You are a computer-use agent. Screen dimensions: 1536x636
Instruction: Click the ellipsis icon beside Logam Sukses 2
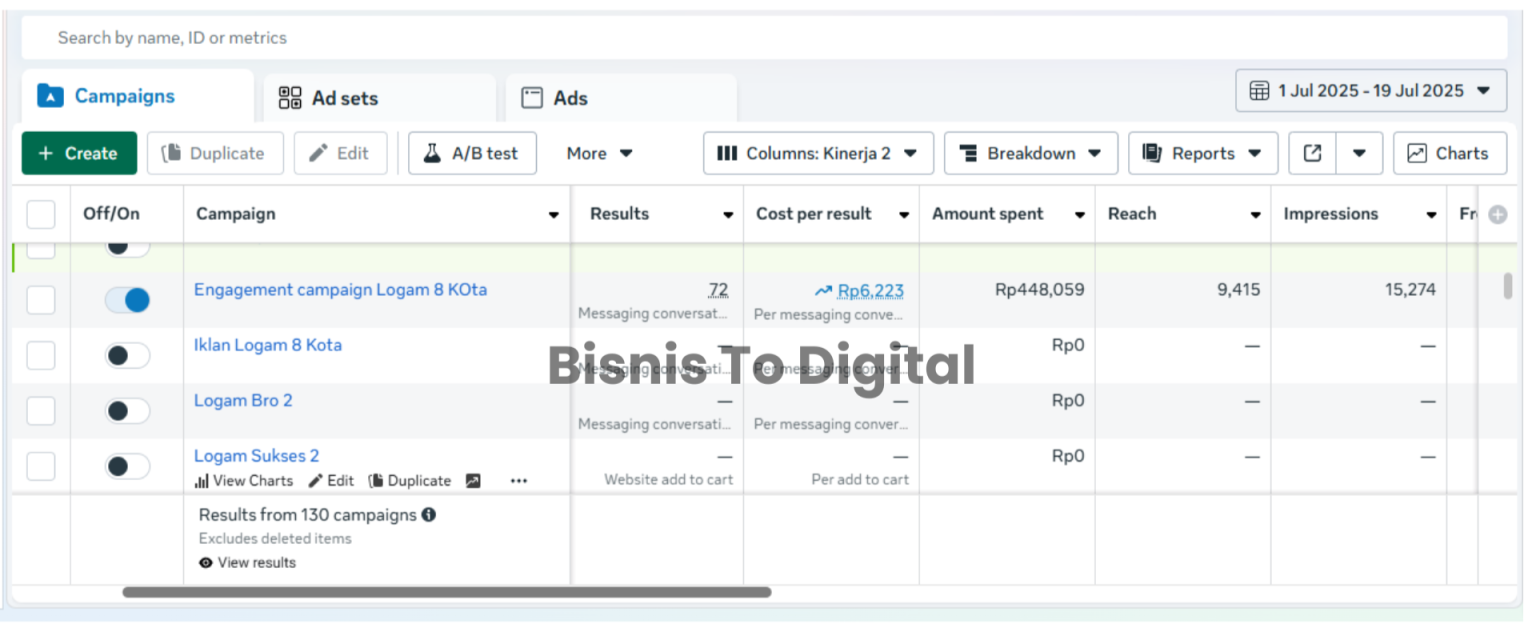[x=518, y=481]
